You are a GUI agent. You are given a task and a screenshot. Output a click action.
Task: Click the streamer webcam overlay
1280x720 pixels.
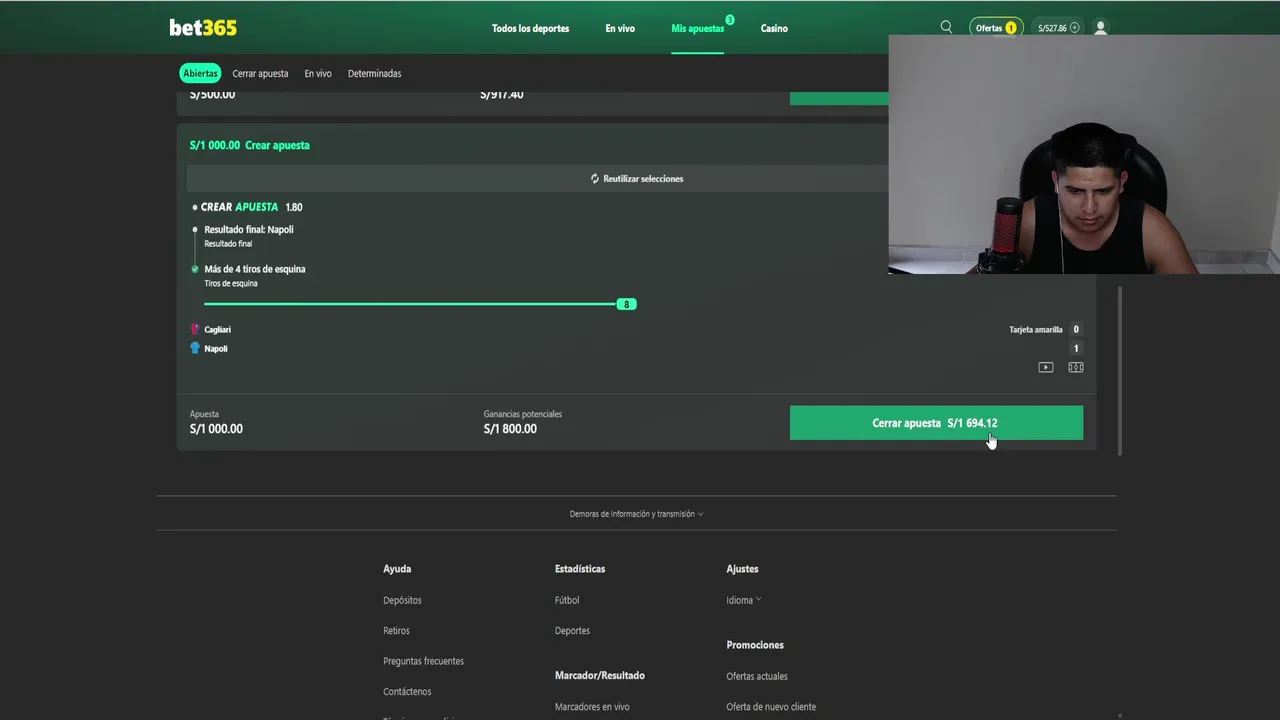click(1084, 154)
